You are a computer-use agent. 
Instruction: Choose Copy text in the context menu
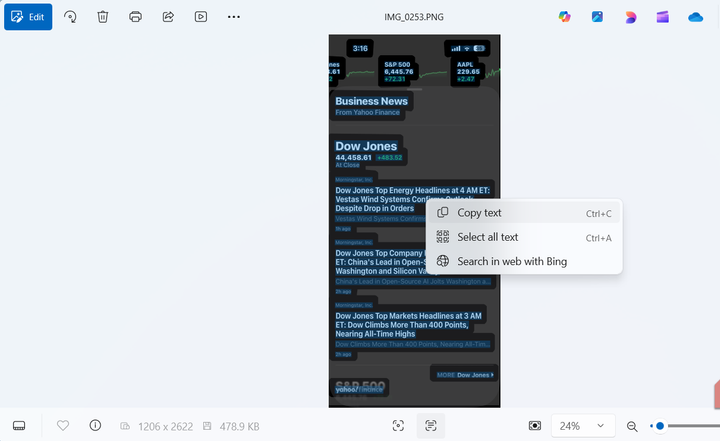pos(524,213)
